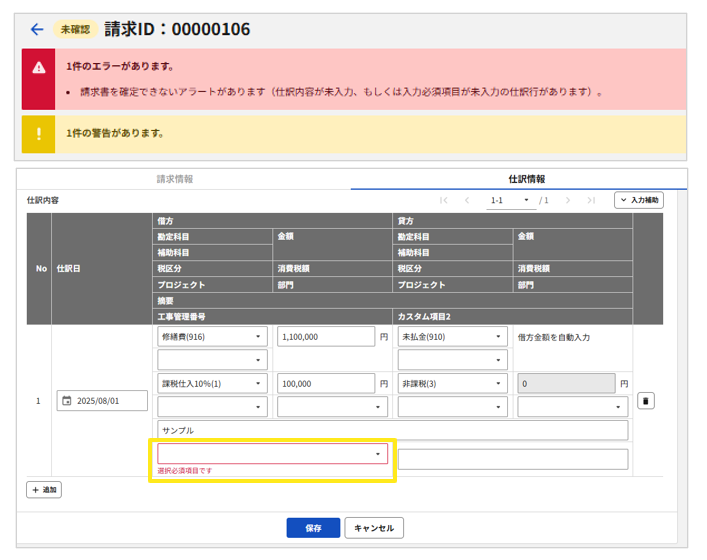Switch to the 請求情報 tab

click(x=175, y=179)
